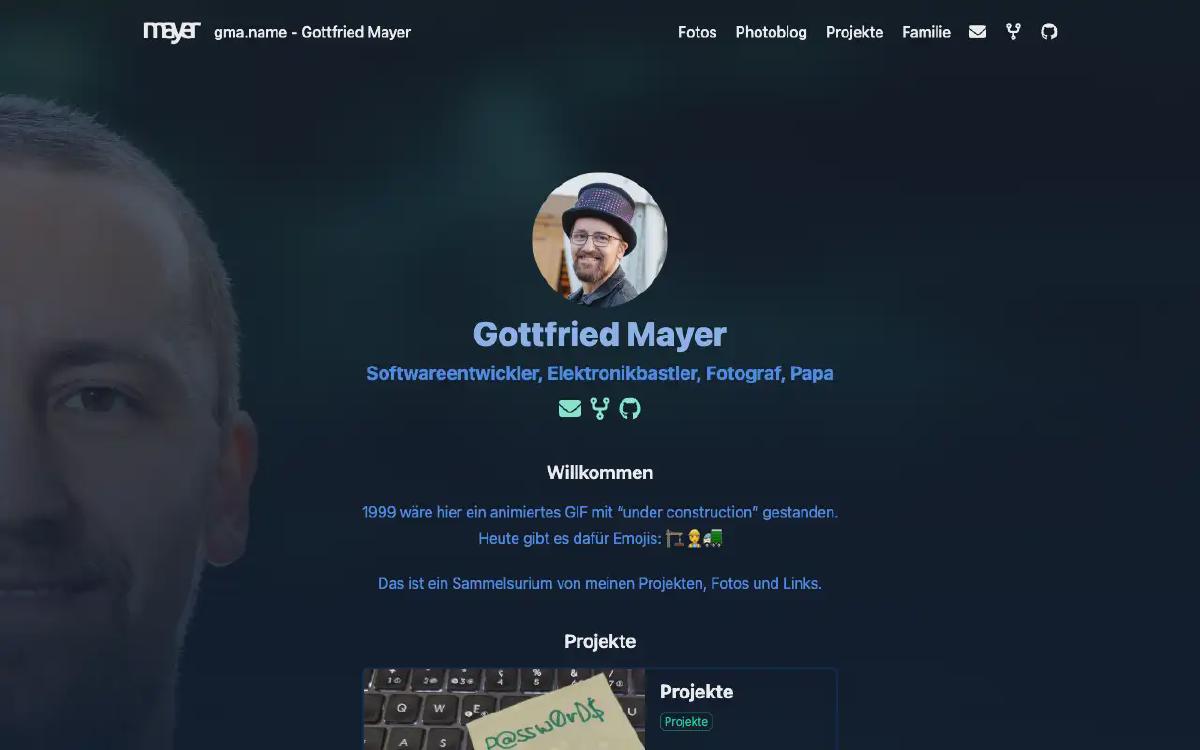Select the green Projekte tag badge
1200x750 pixels.
point(686,722)
